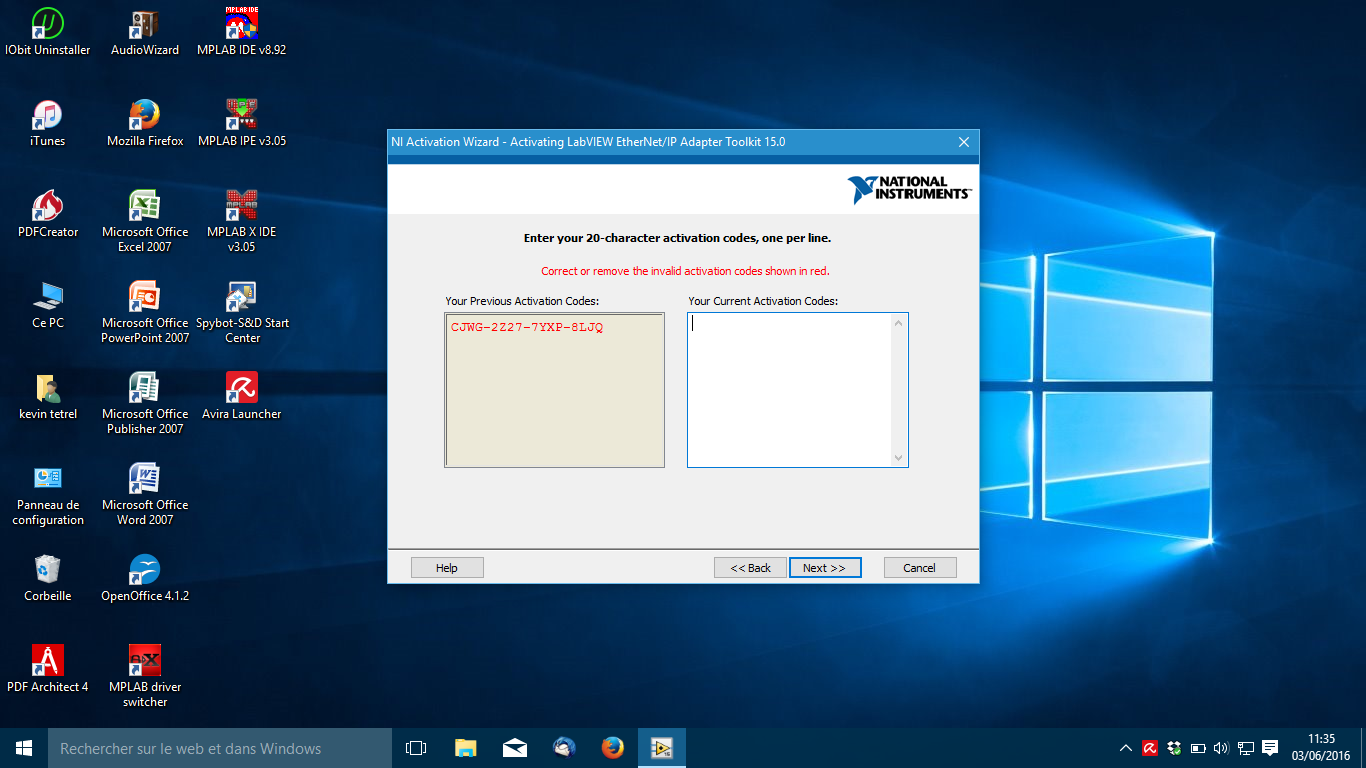Open the Windows Start menu
The image size is (1366, 768).
[24, 748]
